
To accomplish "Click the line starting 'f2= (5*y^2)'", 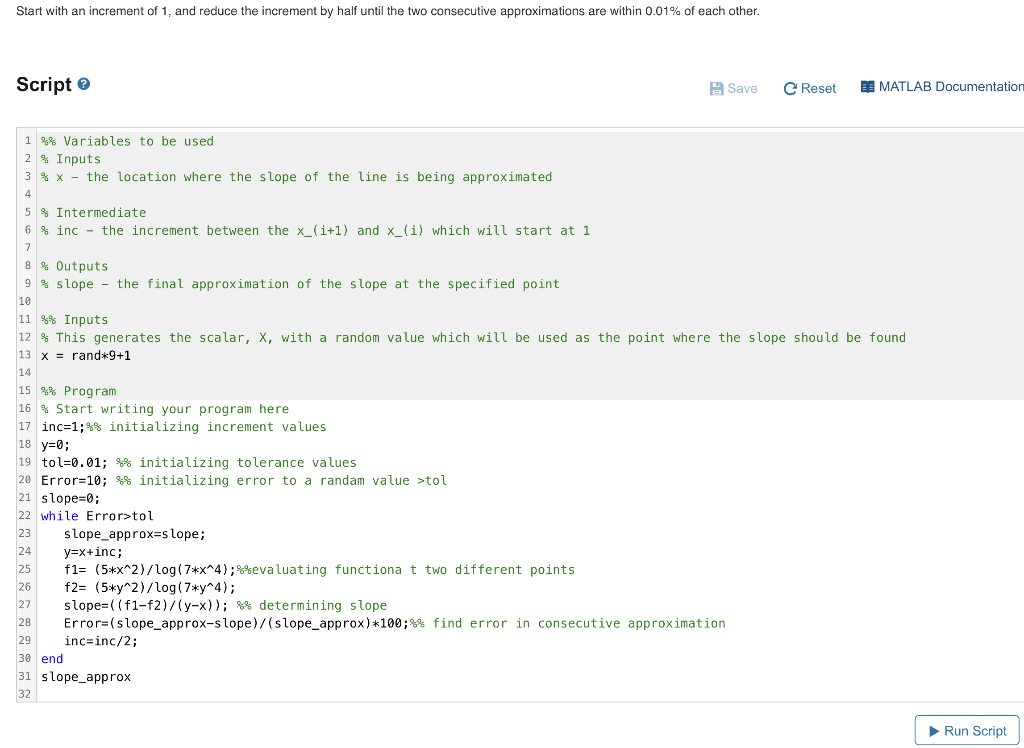I will 150,587.
